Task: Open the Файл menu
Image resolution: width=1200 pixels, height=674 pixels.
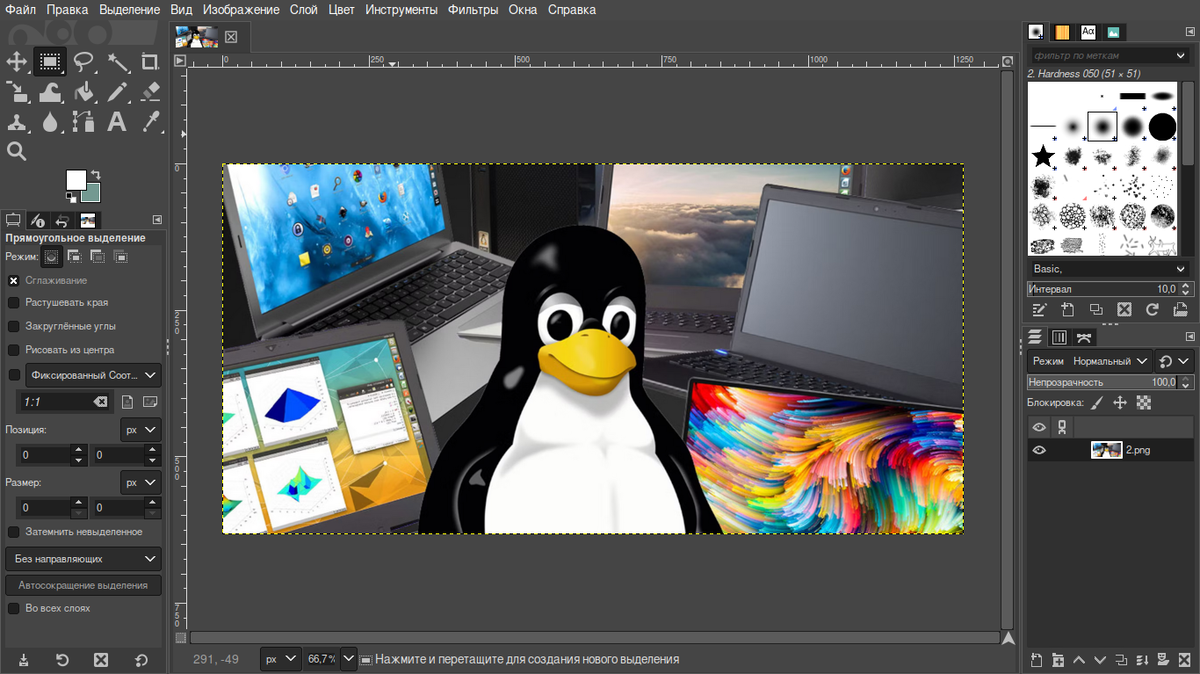Action: pos(21,10)
